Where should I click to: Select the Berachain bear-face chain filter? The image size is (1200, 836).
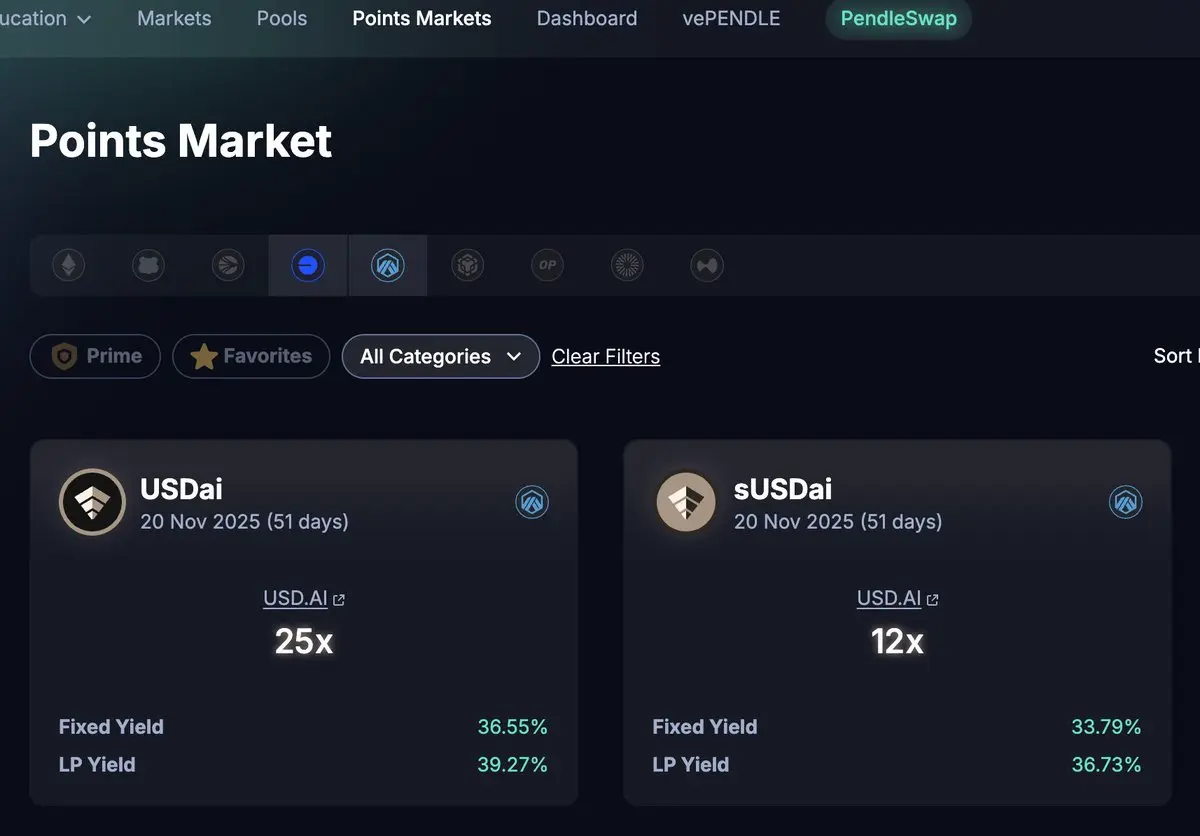tap(148, 266)
